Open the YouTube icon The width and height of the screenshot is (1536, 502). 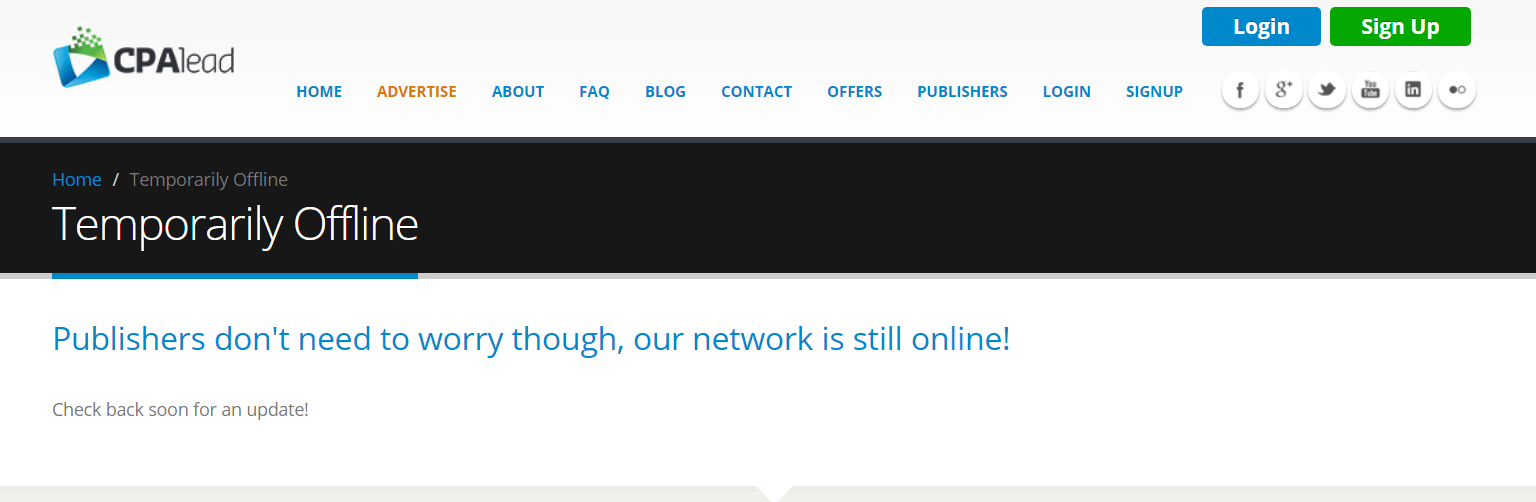pyautogui.click(x=1370, y=90)
